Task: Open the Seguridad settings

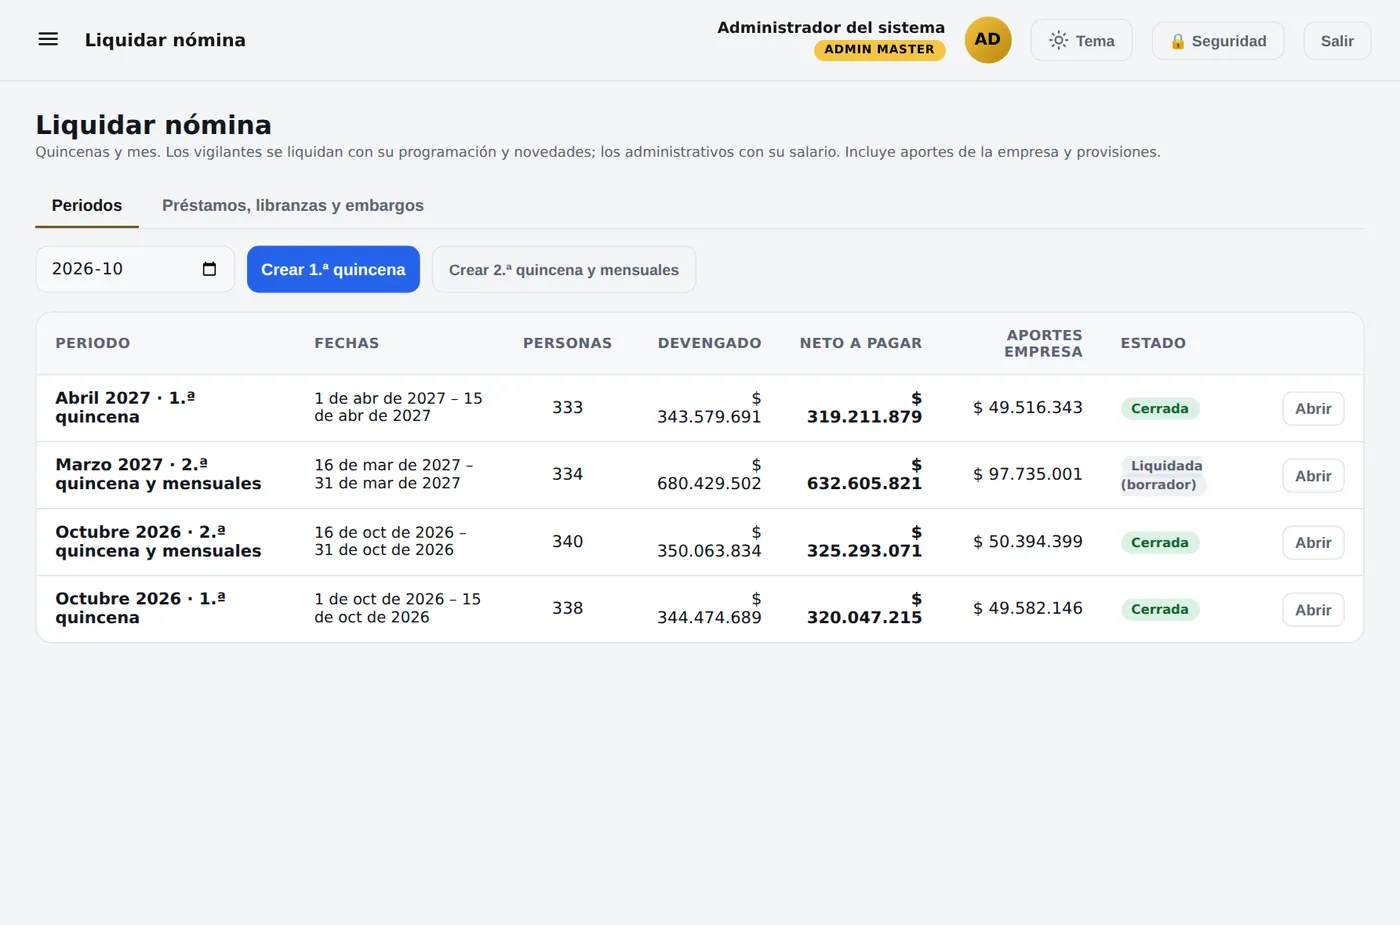Action: 1218,41
